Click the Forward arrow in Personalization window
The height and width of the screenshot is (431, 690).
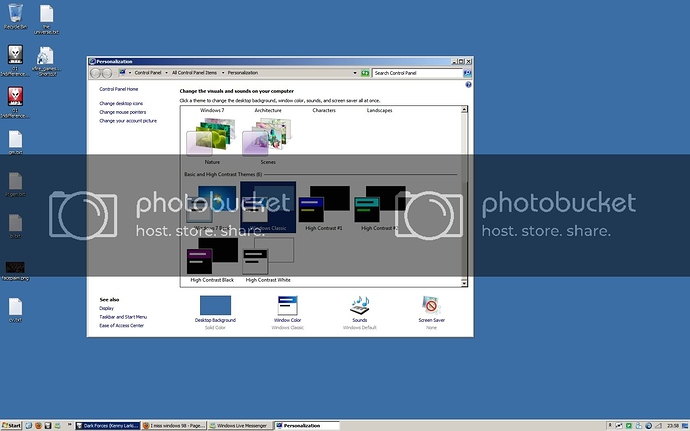106,73
